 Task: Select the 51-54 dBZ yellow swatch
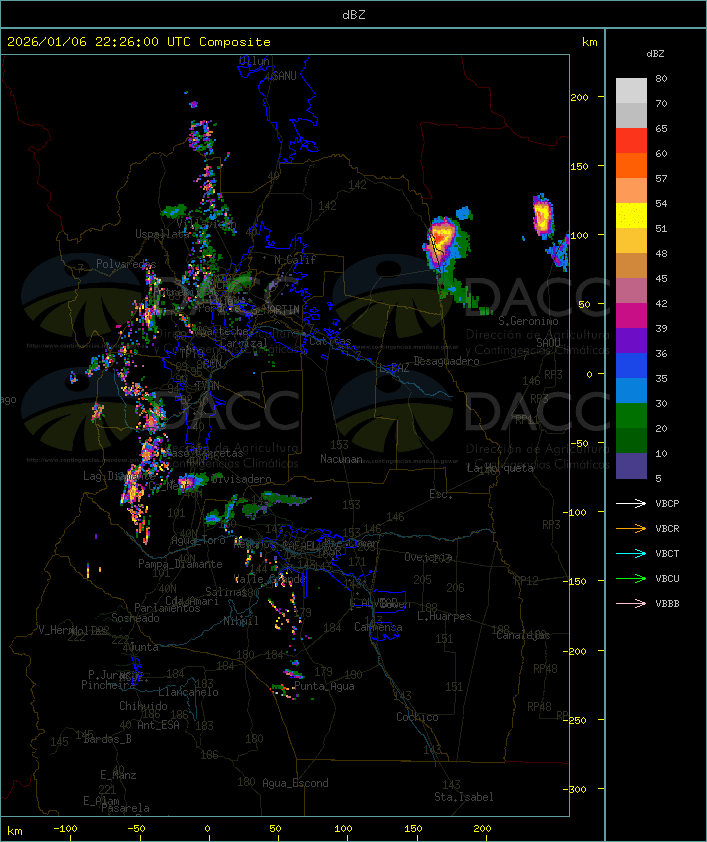tap(631, 216)
